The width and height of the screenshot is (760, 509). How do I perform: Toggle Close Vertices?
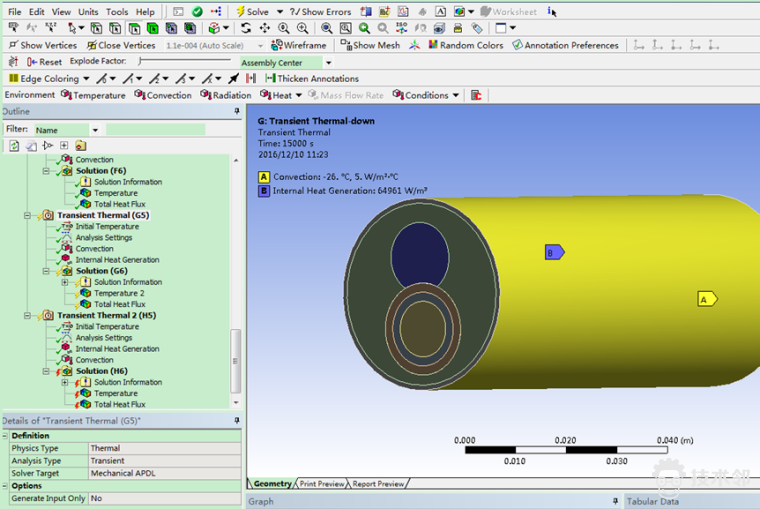[121, 45]
